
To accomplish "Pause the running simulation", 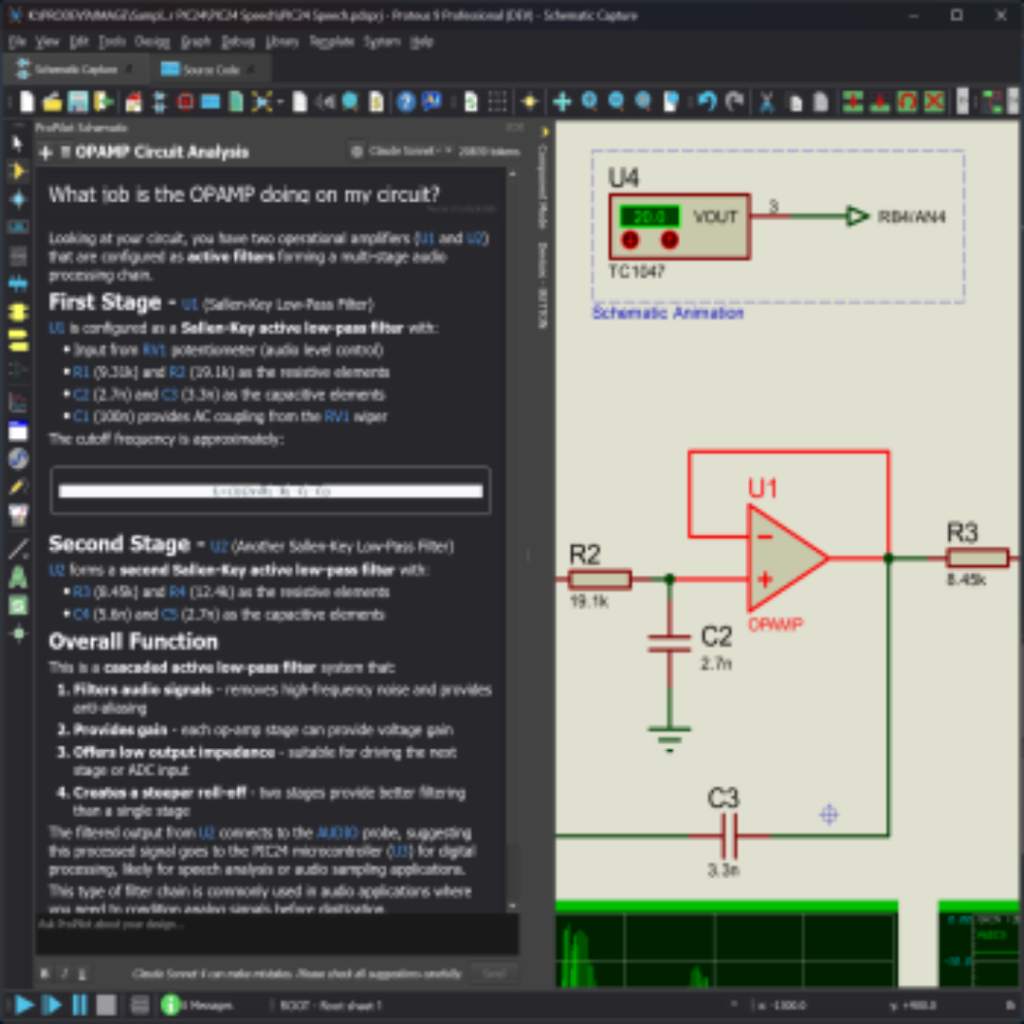I will point(79,1005).
